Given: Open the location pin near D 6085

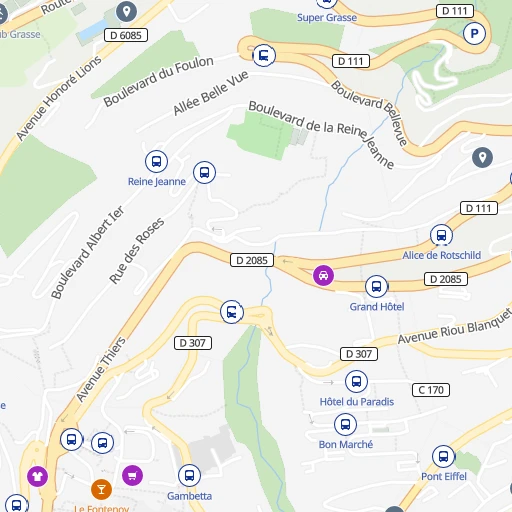Looking at the screenshot, I should point(126,12).
